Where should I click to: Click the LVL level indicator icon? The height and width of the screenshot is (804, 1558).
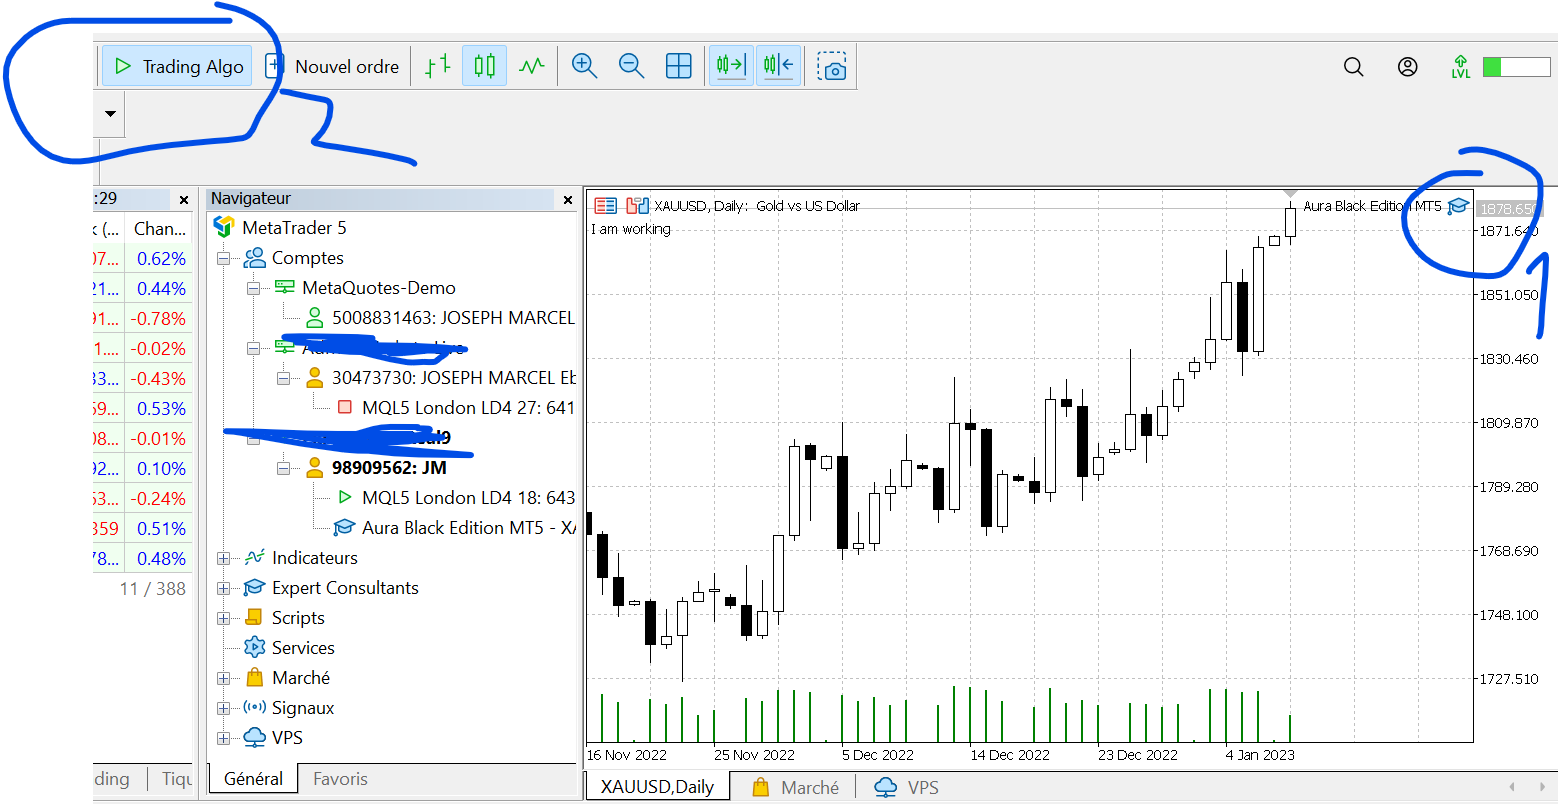click(x=1461, y=67)
